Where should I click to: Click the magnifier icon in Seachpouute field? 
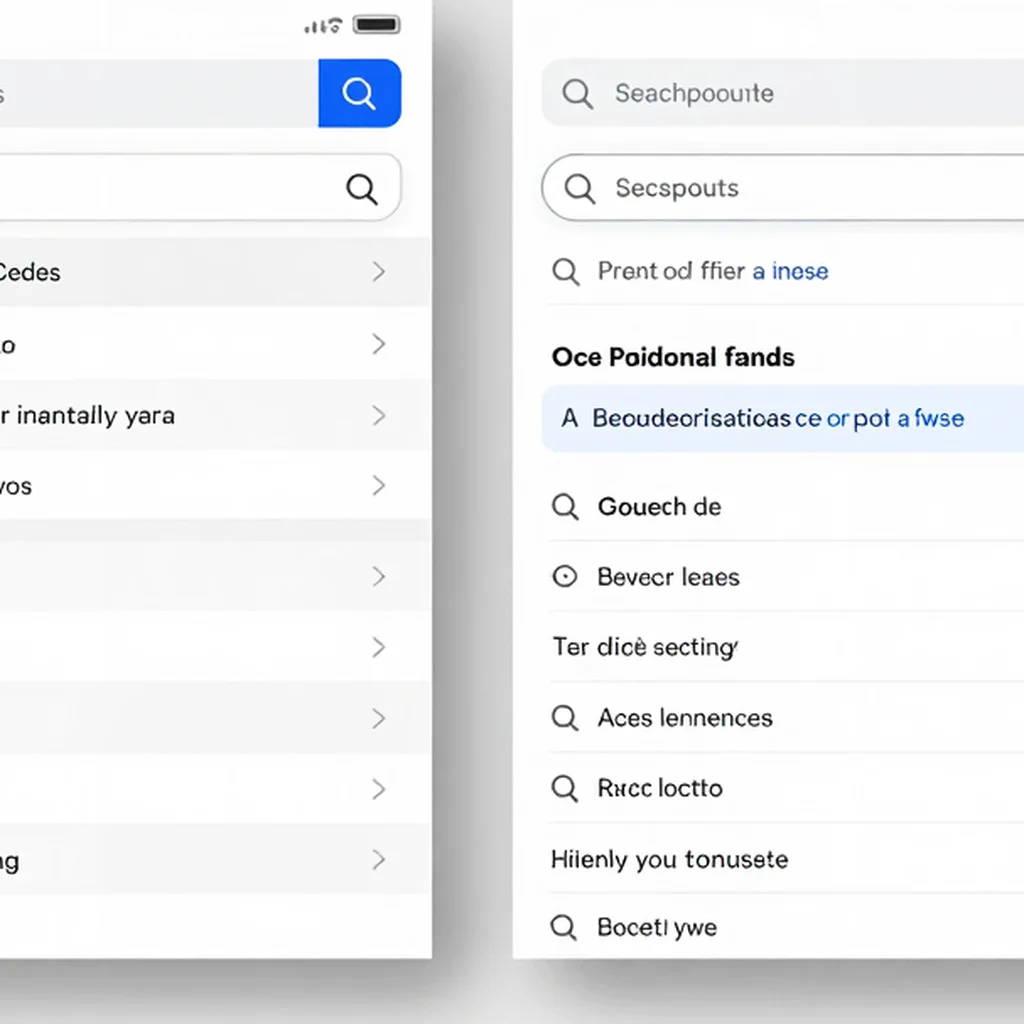coord(578,93)
